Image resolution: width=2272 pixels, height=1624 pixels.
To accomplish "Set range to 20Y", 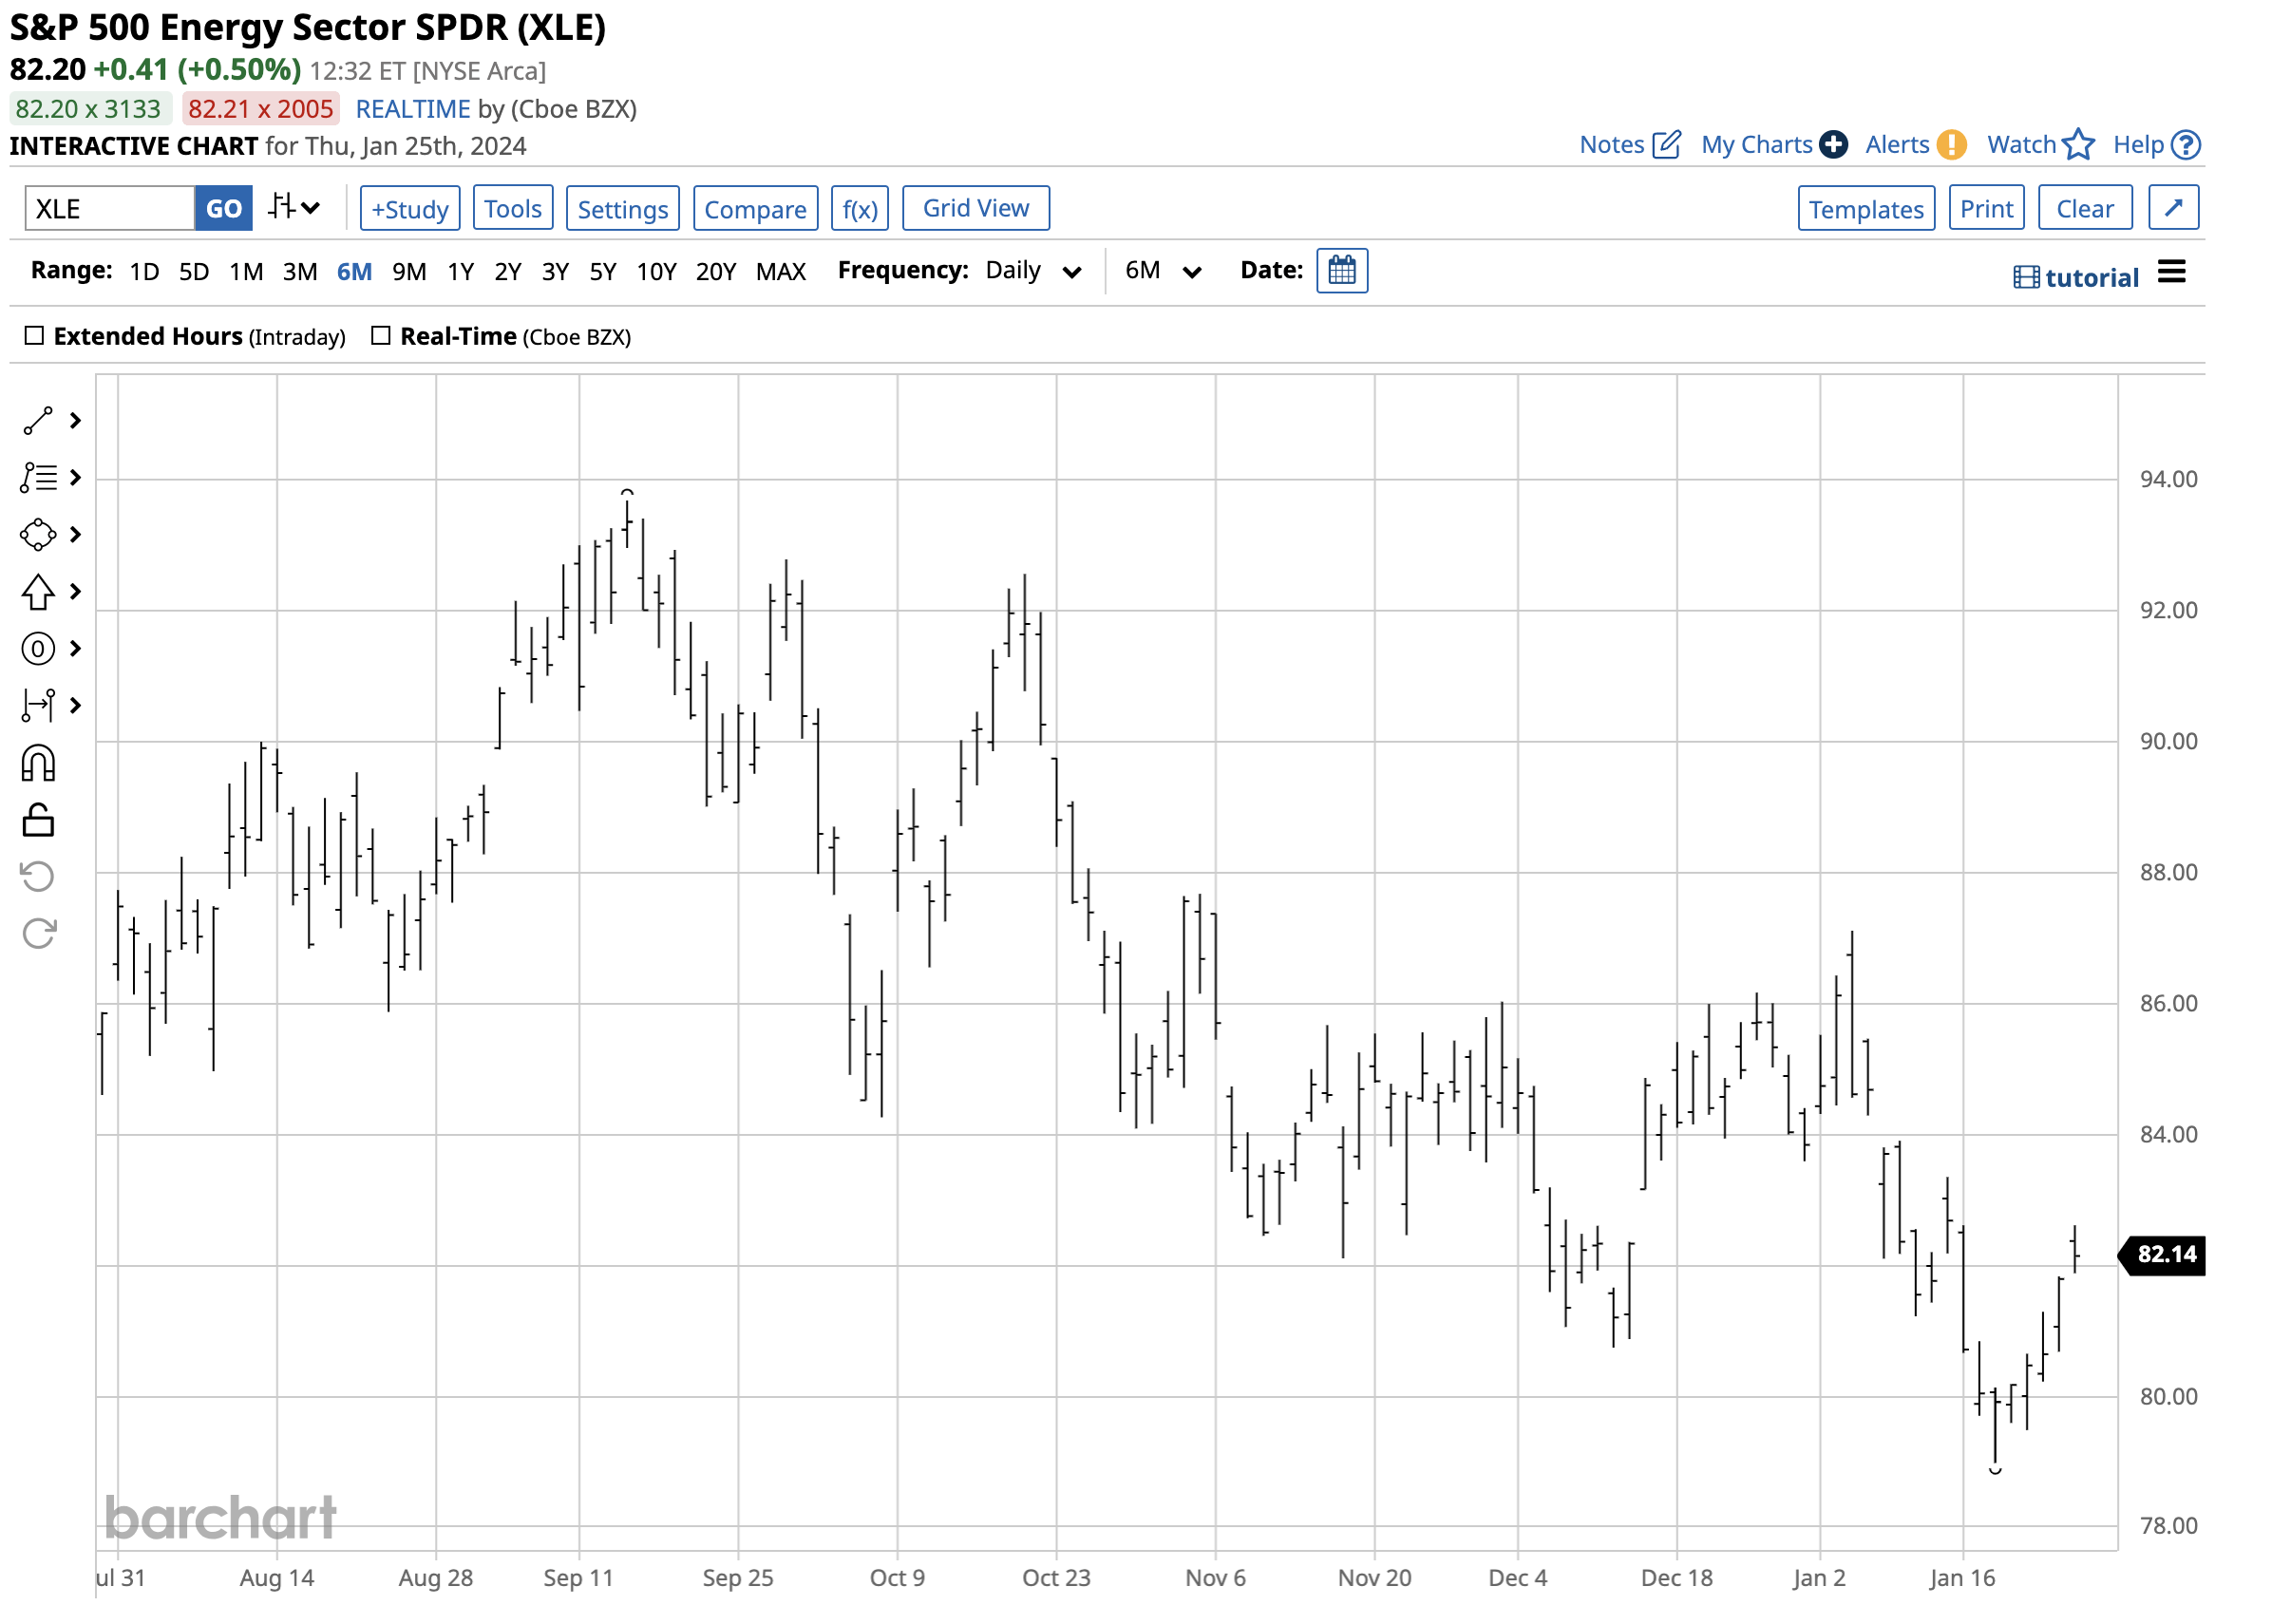I will click(715, 271).
